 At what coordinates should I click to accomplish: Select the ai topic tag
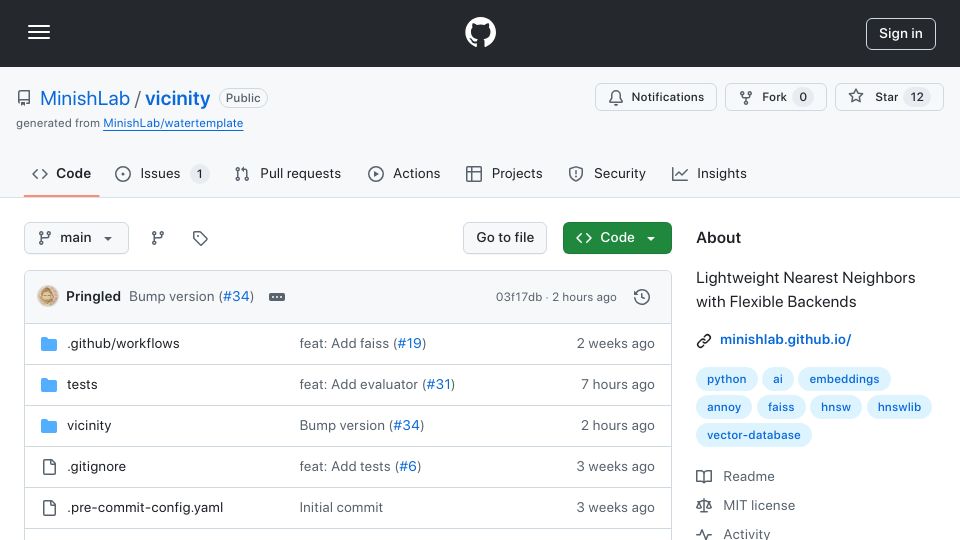(x=778, y=379)
